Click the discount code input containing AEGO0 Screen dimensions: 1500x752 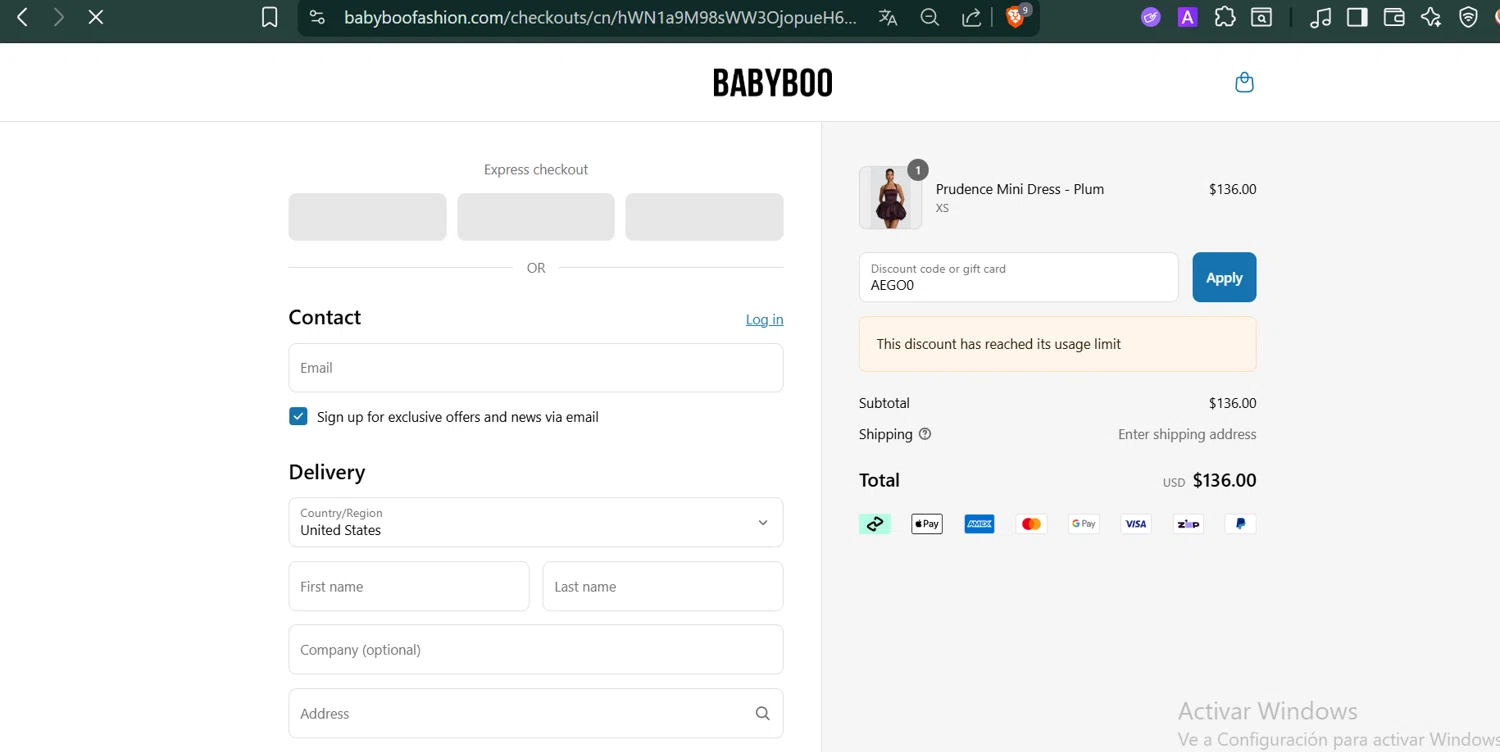pyautogui.click(x=1018, y=277)
